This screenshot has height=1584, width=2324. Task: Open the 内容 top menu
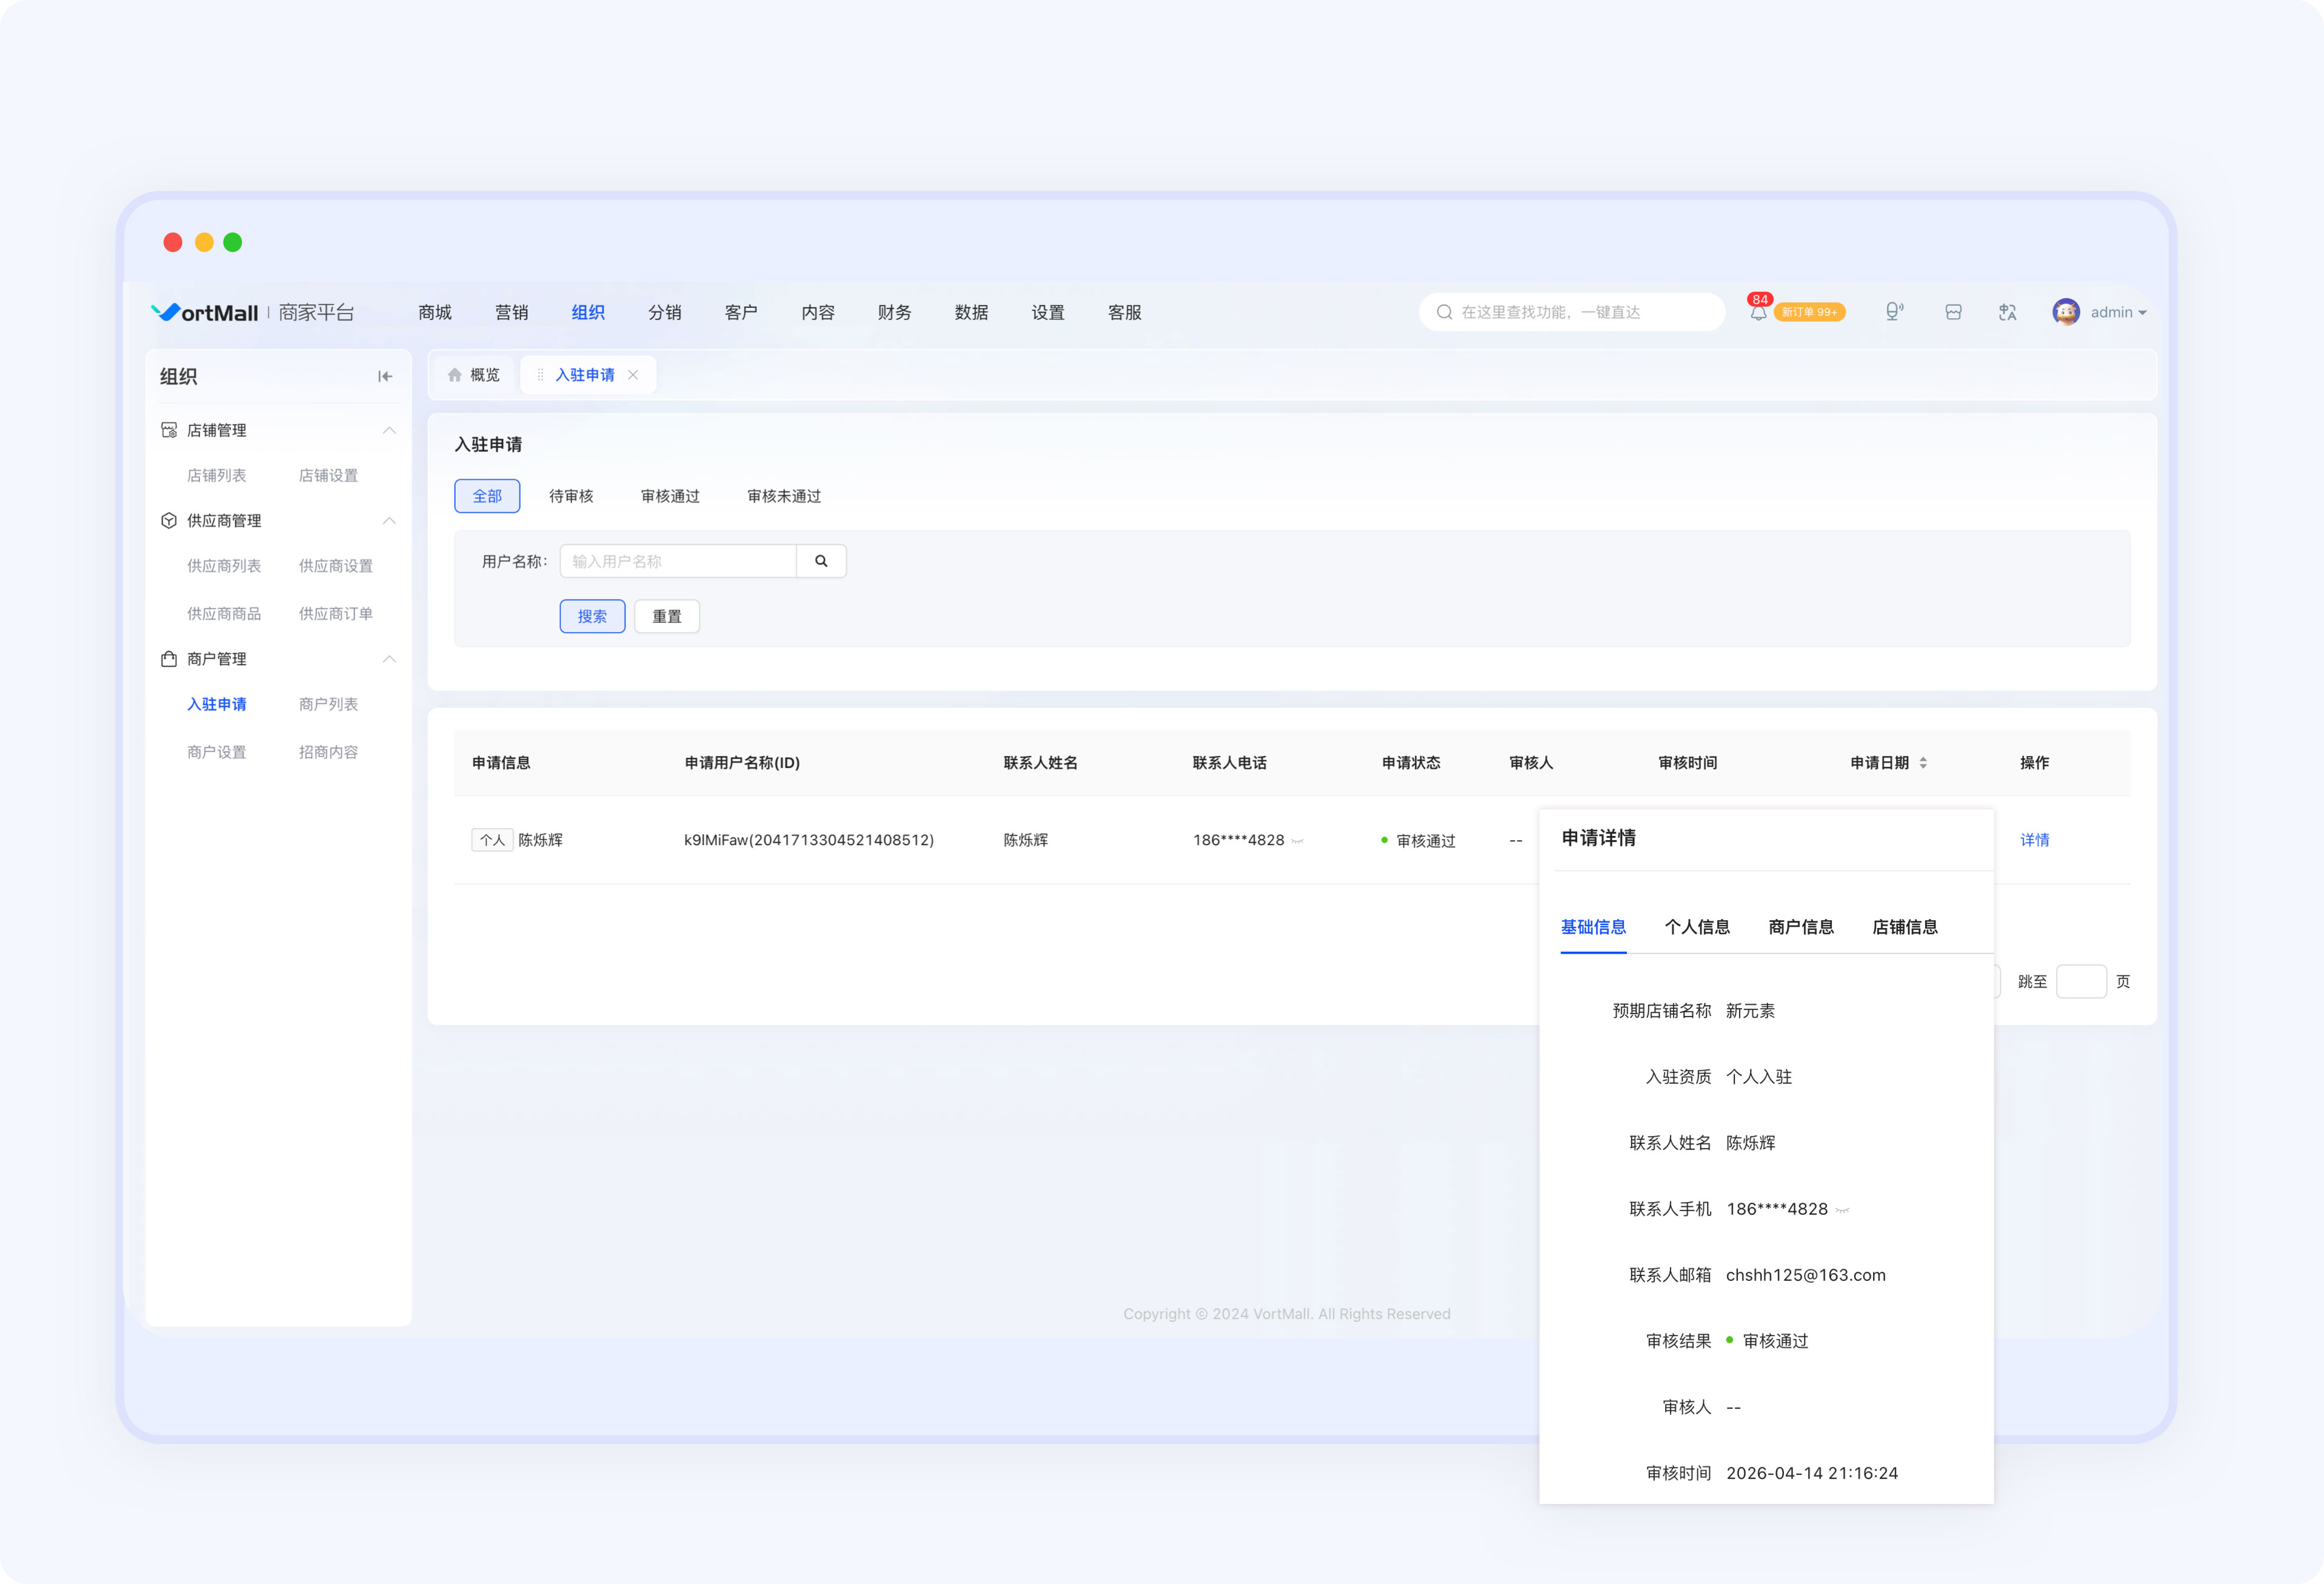click(818, 312)
